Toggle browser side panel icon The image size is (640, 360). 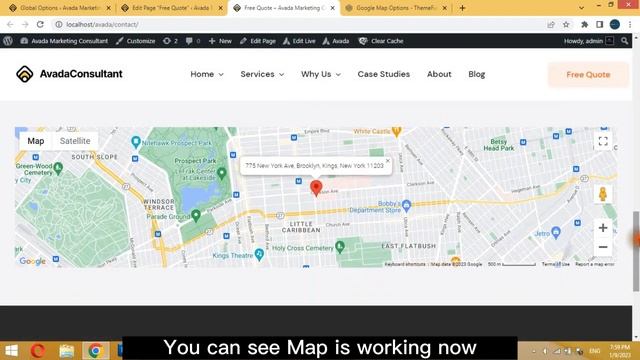[x=600, y=24]
